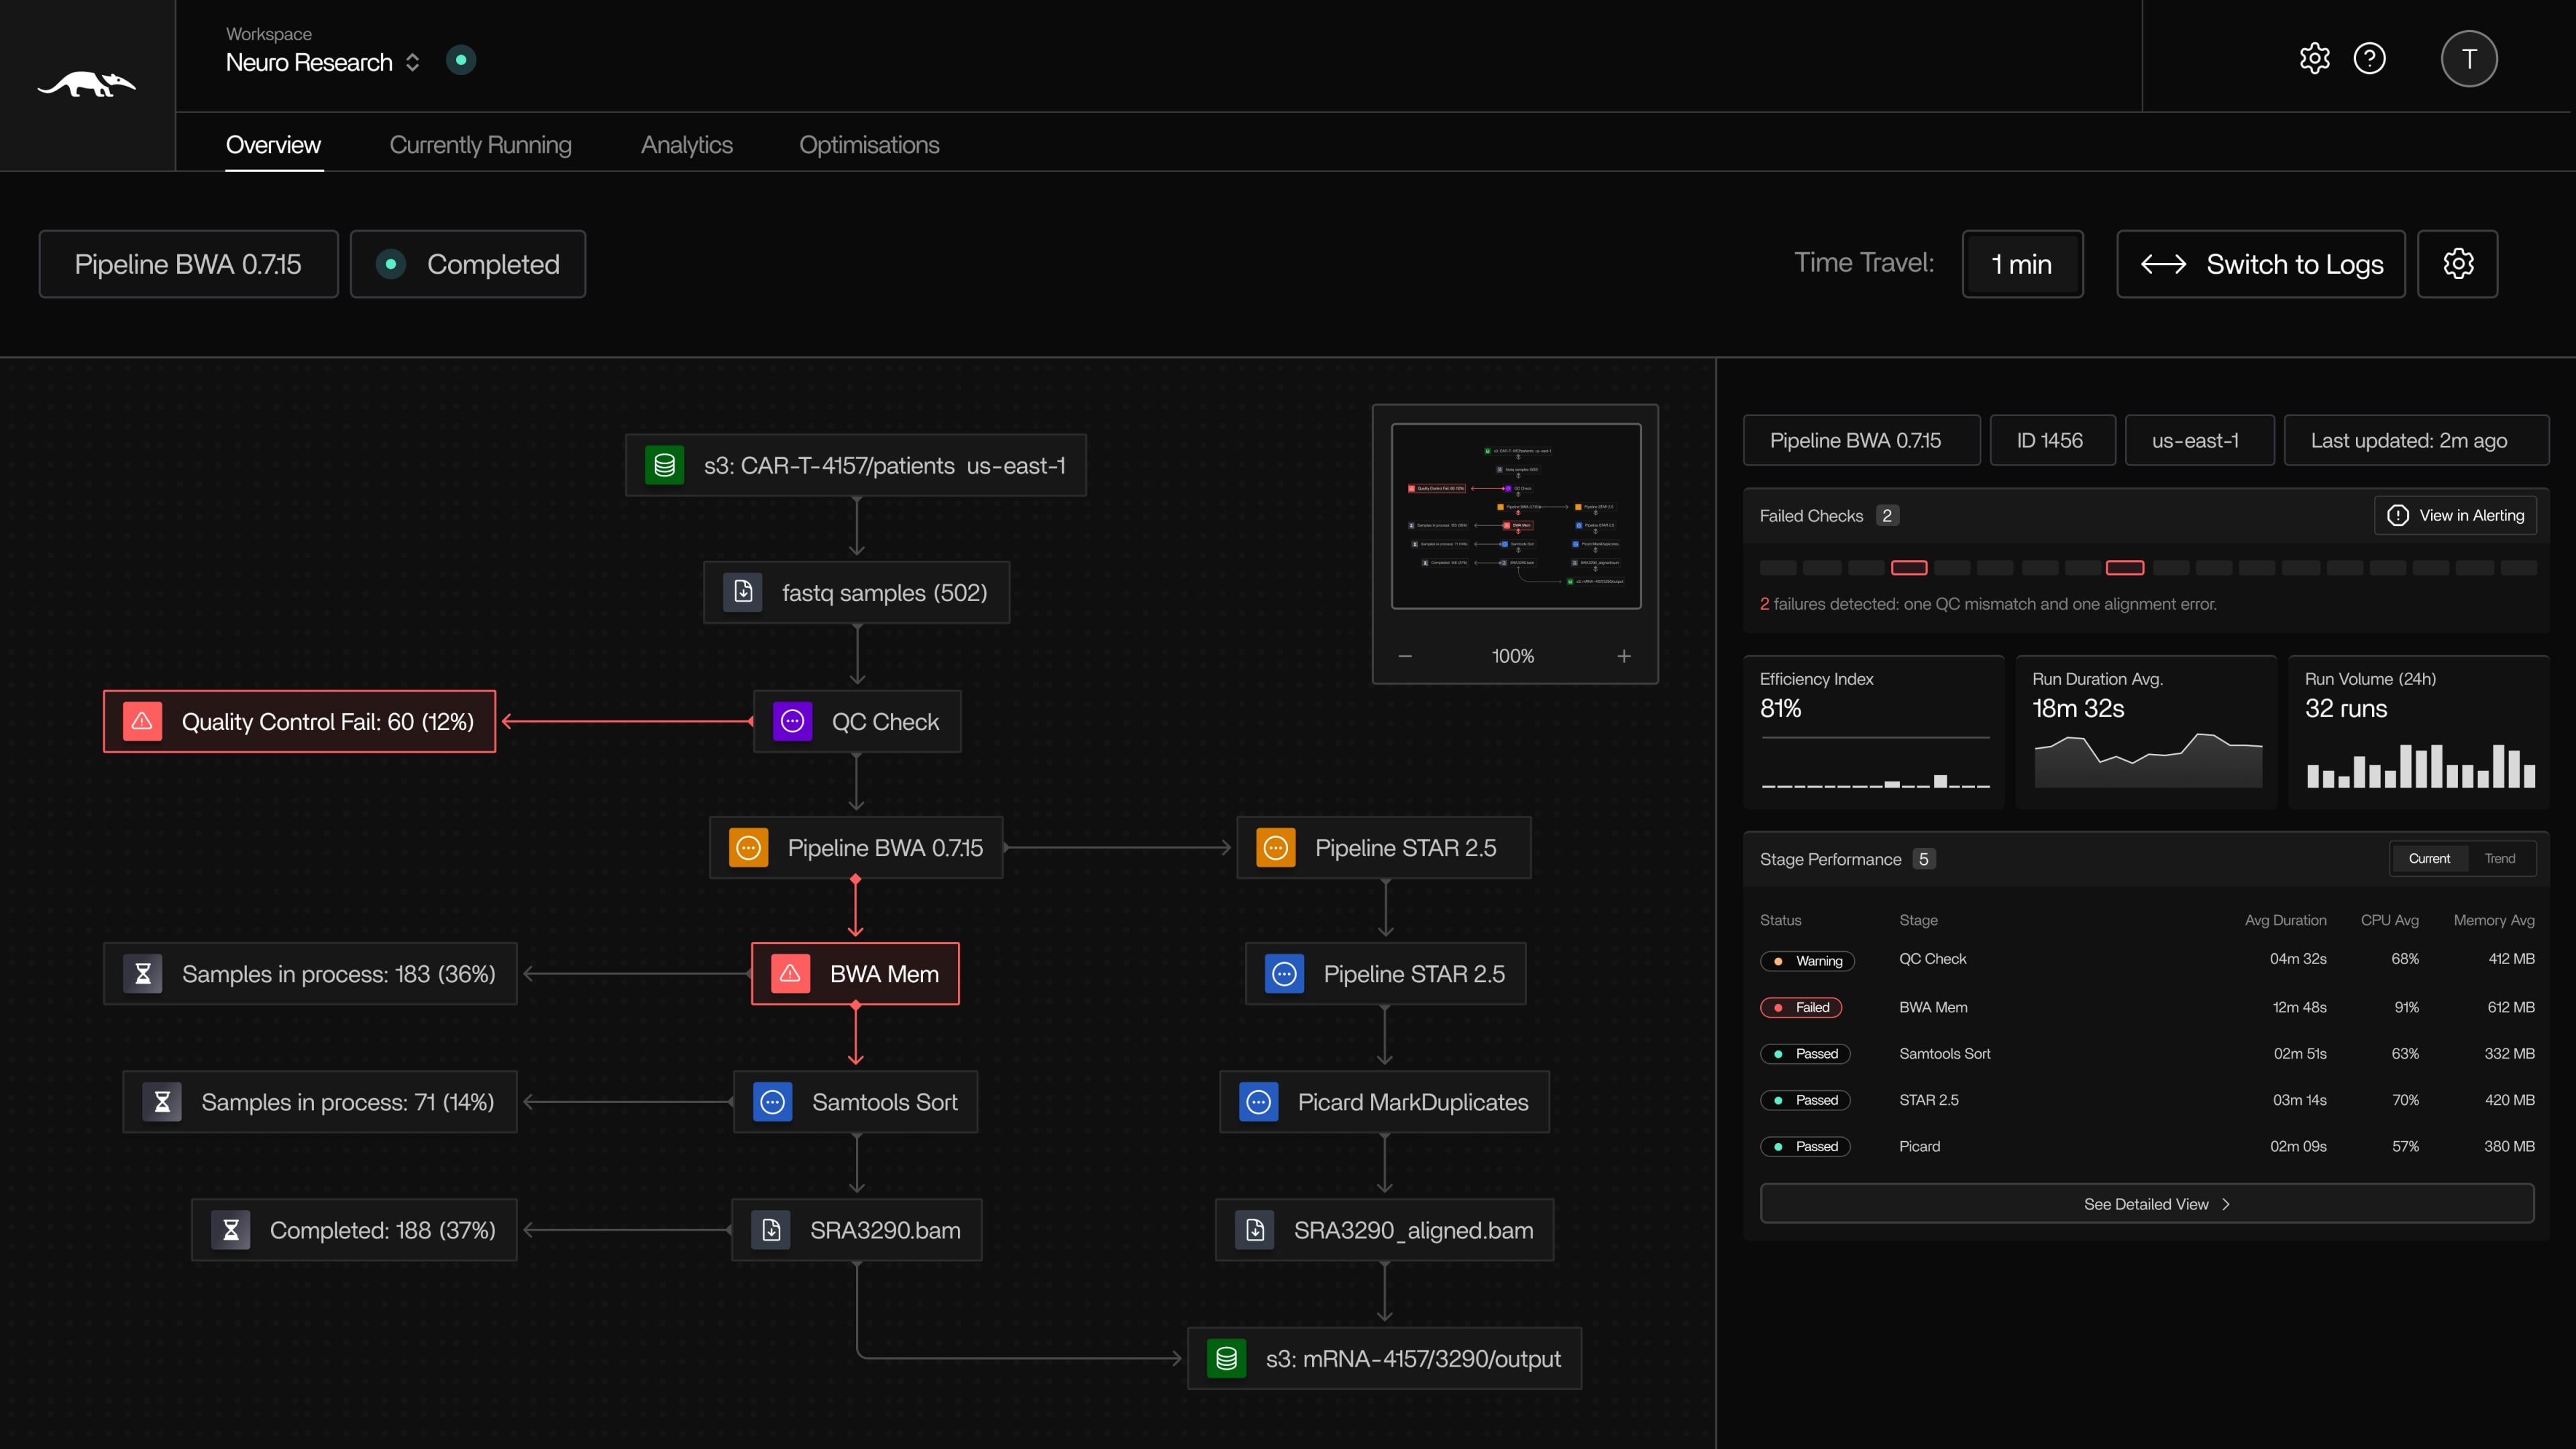Toggle the workspace status indicator dot
2576x1449 pixels.
(461, 59)
